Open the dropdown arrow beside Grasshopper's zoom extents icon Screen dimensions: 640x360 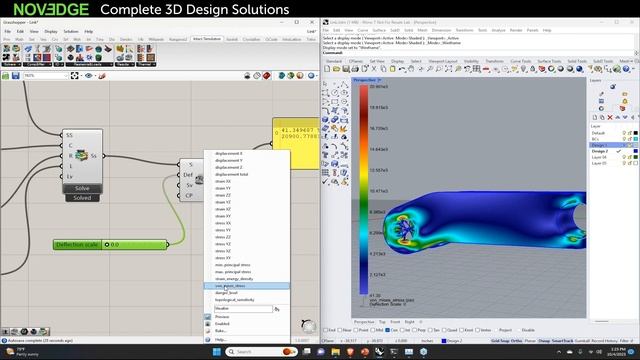[x=80, y=76]
